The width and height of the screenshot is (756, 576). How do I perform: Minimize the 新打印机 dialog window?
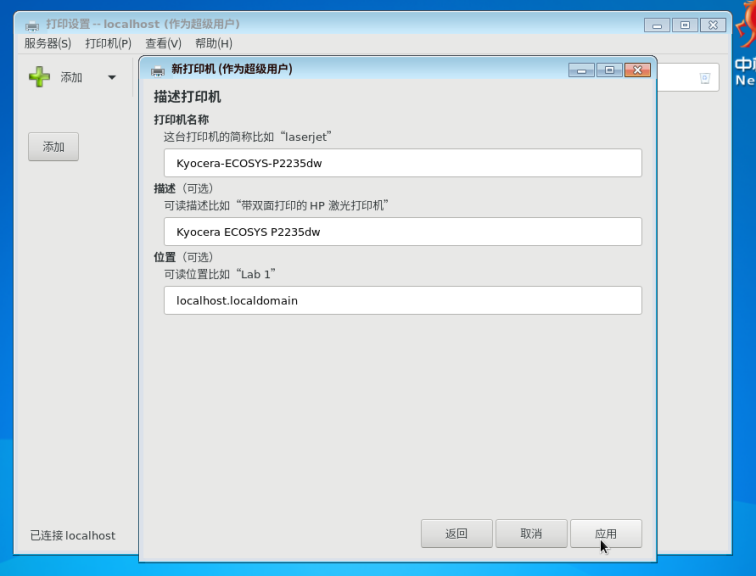point(582,70)
